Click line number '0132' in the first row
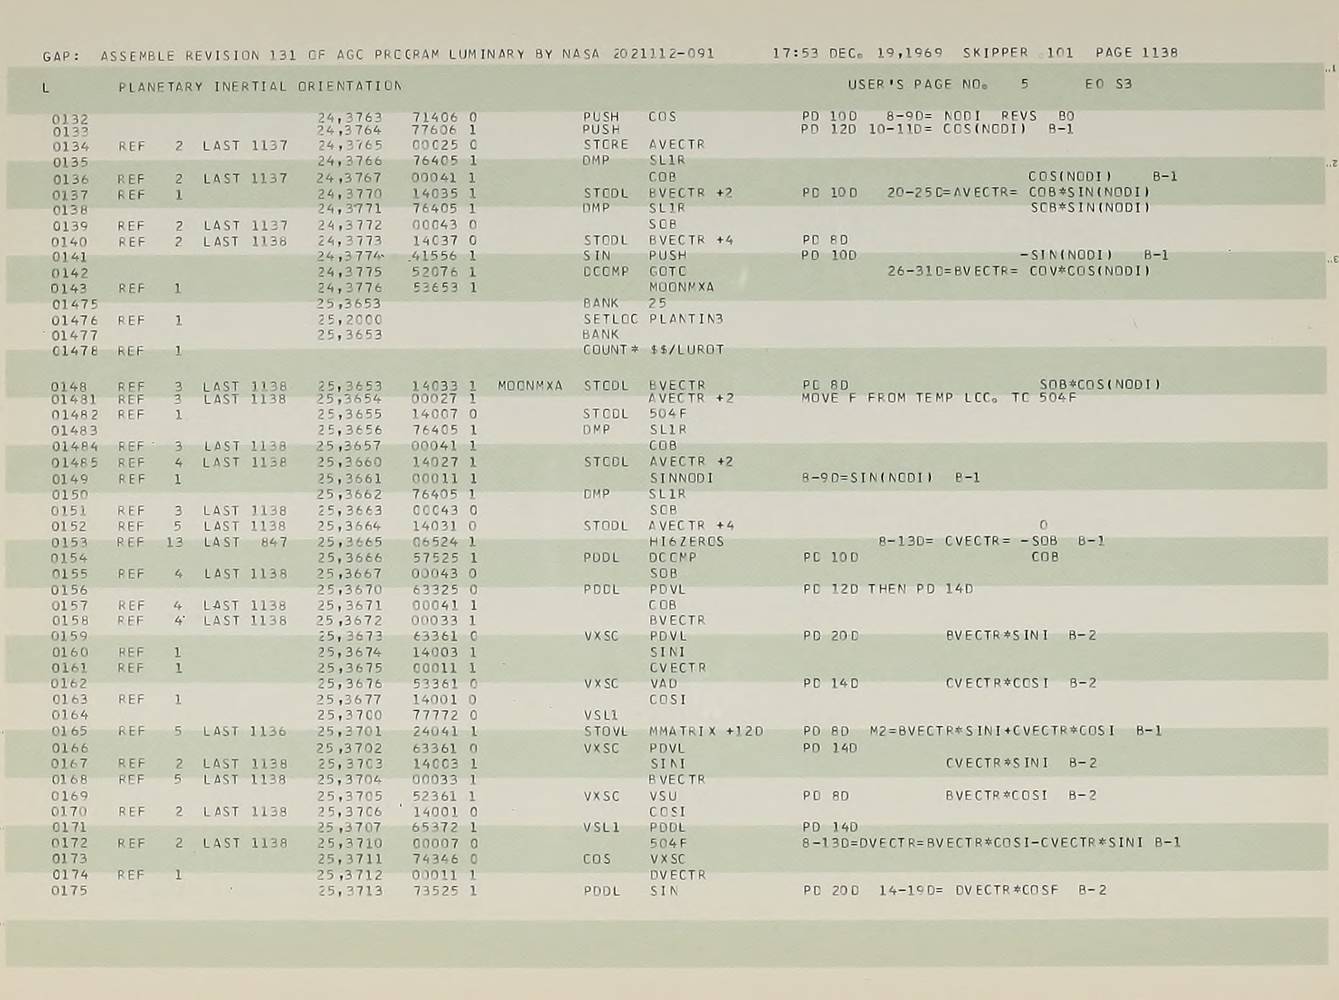Image resolution: width=1339 pixels, height=1000 pixels. pos(70,119)
